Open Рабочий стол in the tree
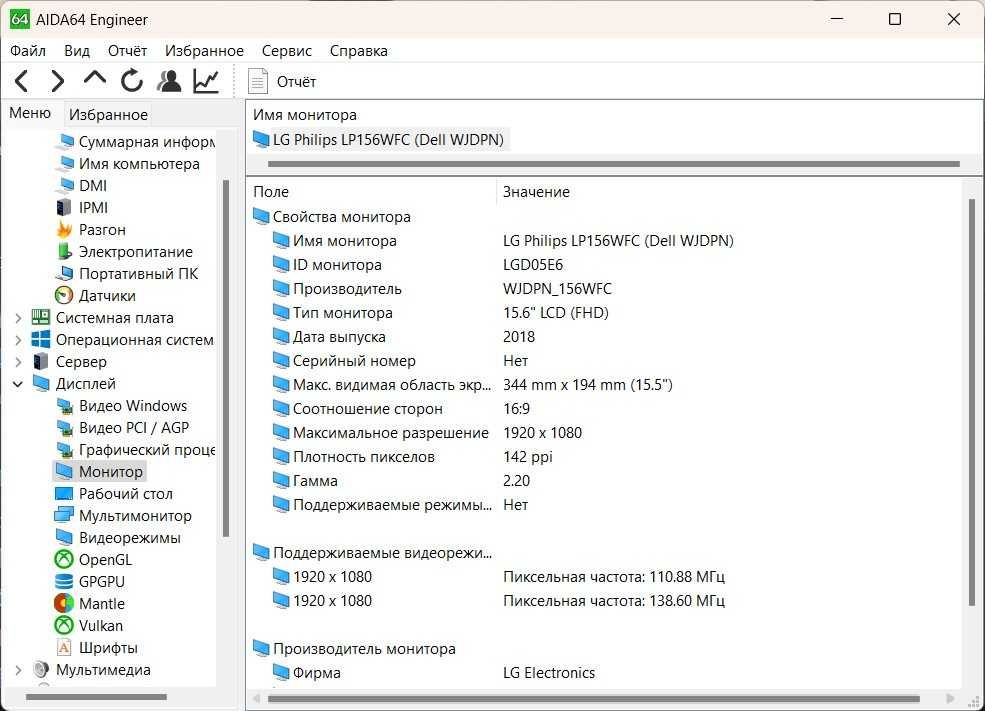Screen dimensions: 985x711 114,494
